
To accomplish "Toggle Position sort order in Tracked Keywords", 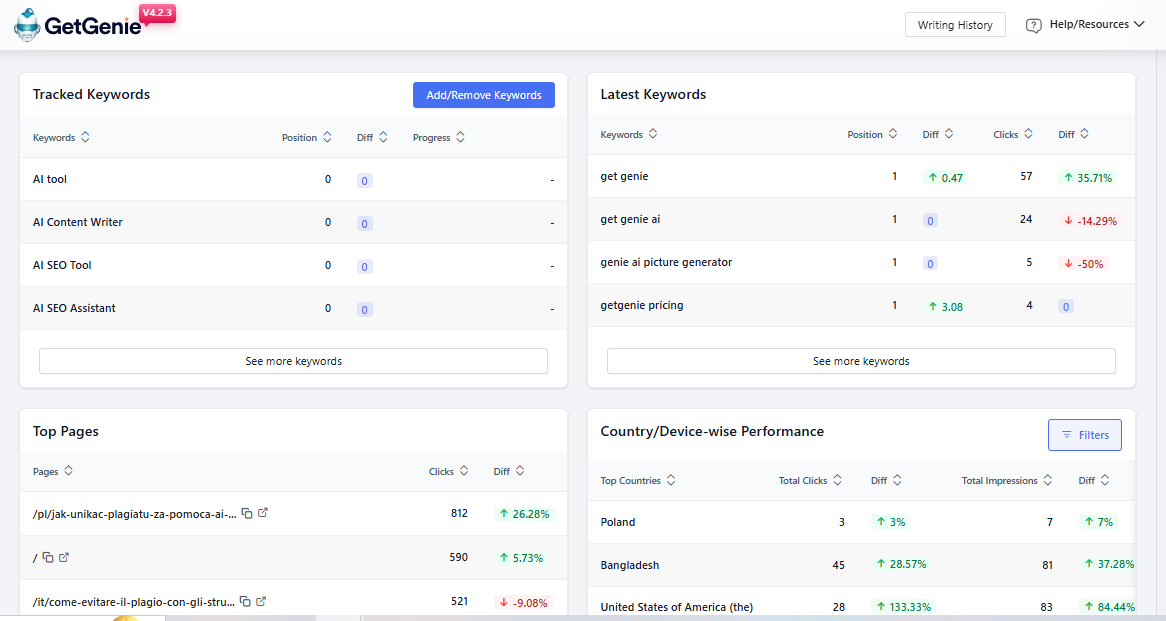I will pyautogui.click(x=328, y=137).
